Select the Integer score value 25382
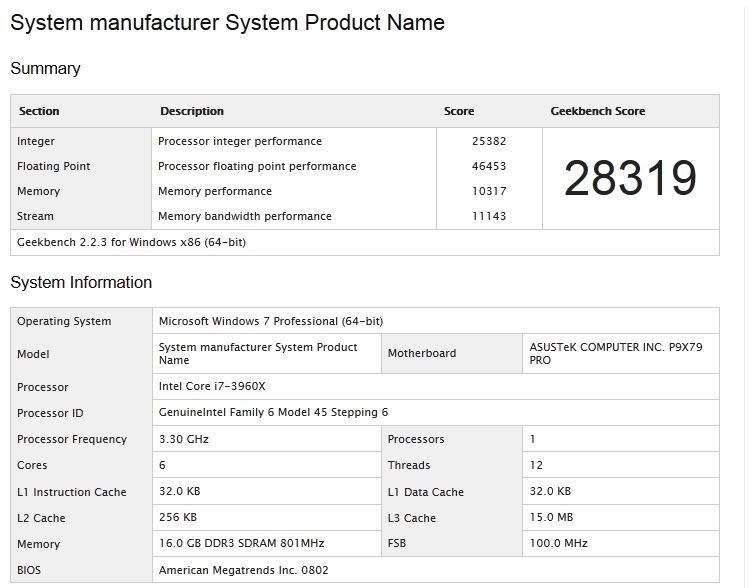This screenshot has width=749, height=588. tap(489, 142)
